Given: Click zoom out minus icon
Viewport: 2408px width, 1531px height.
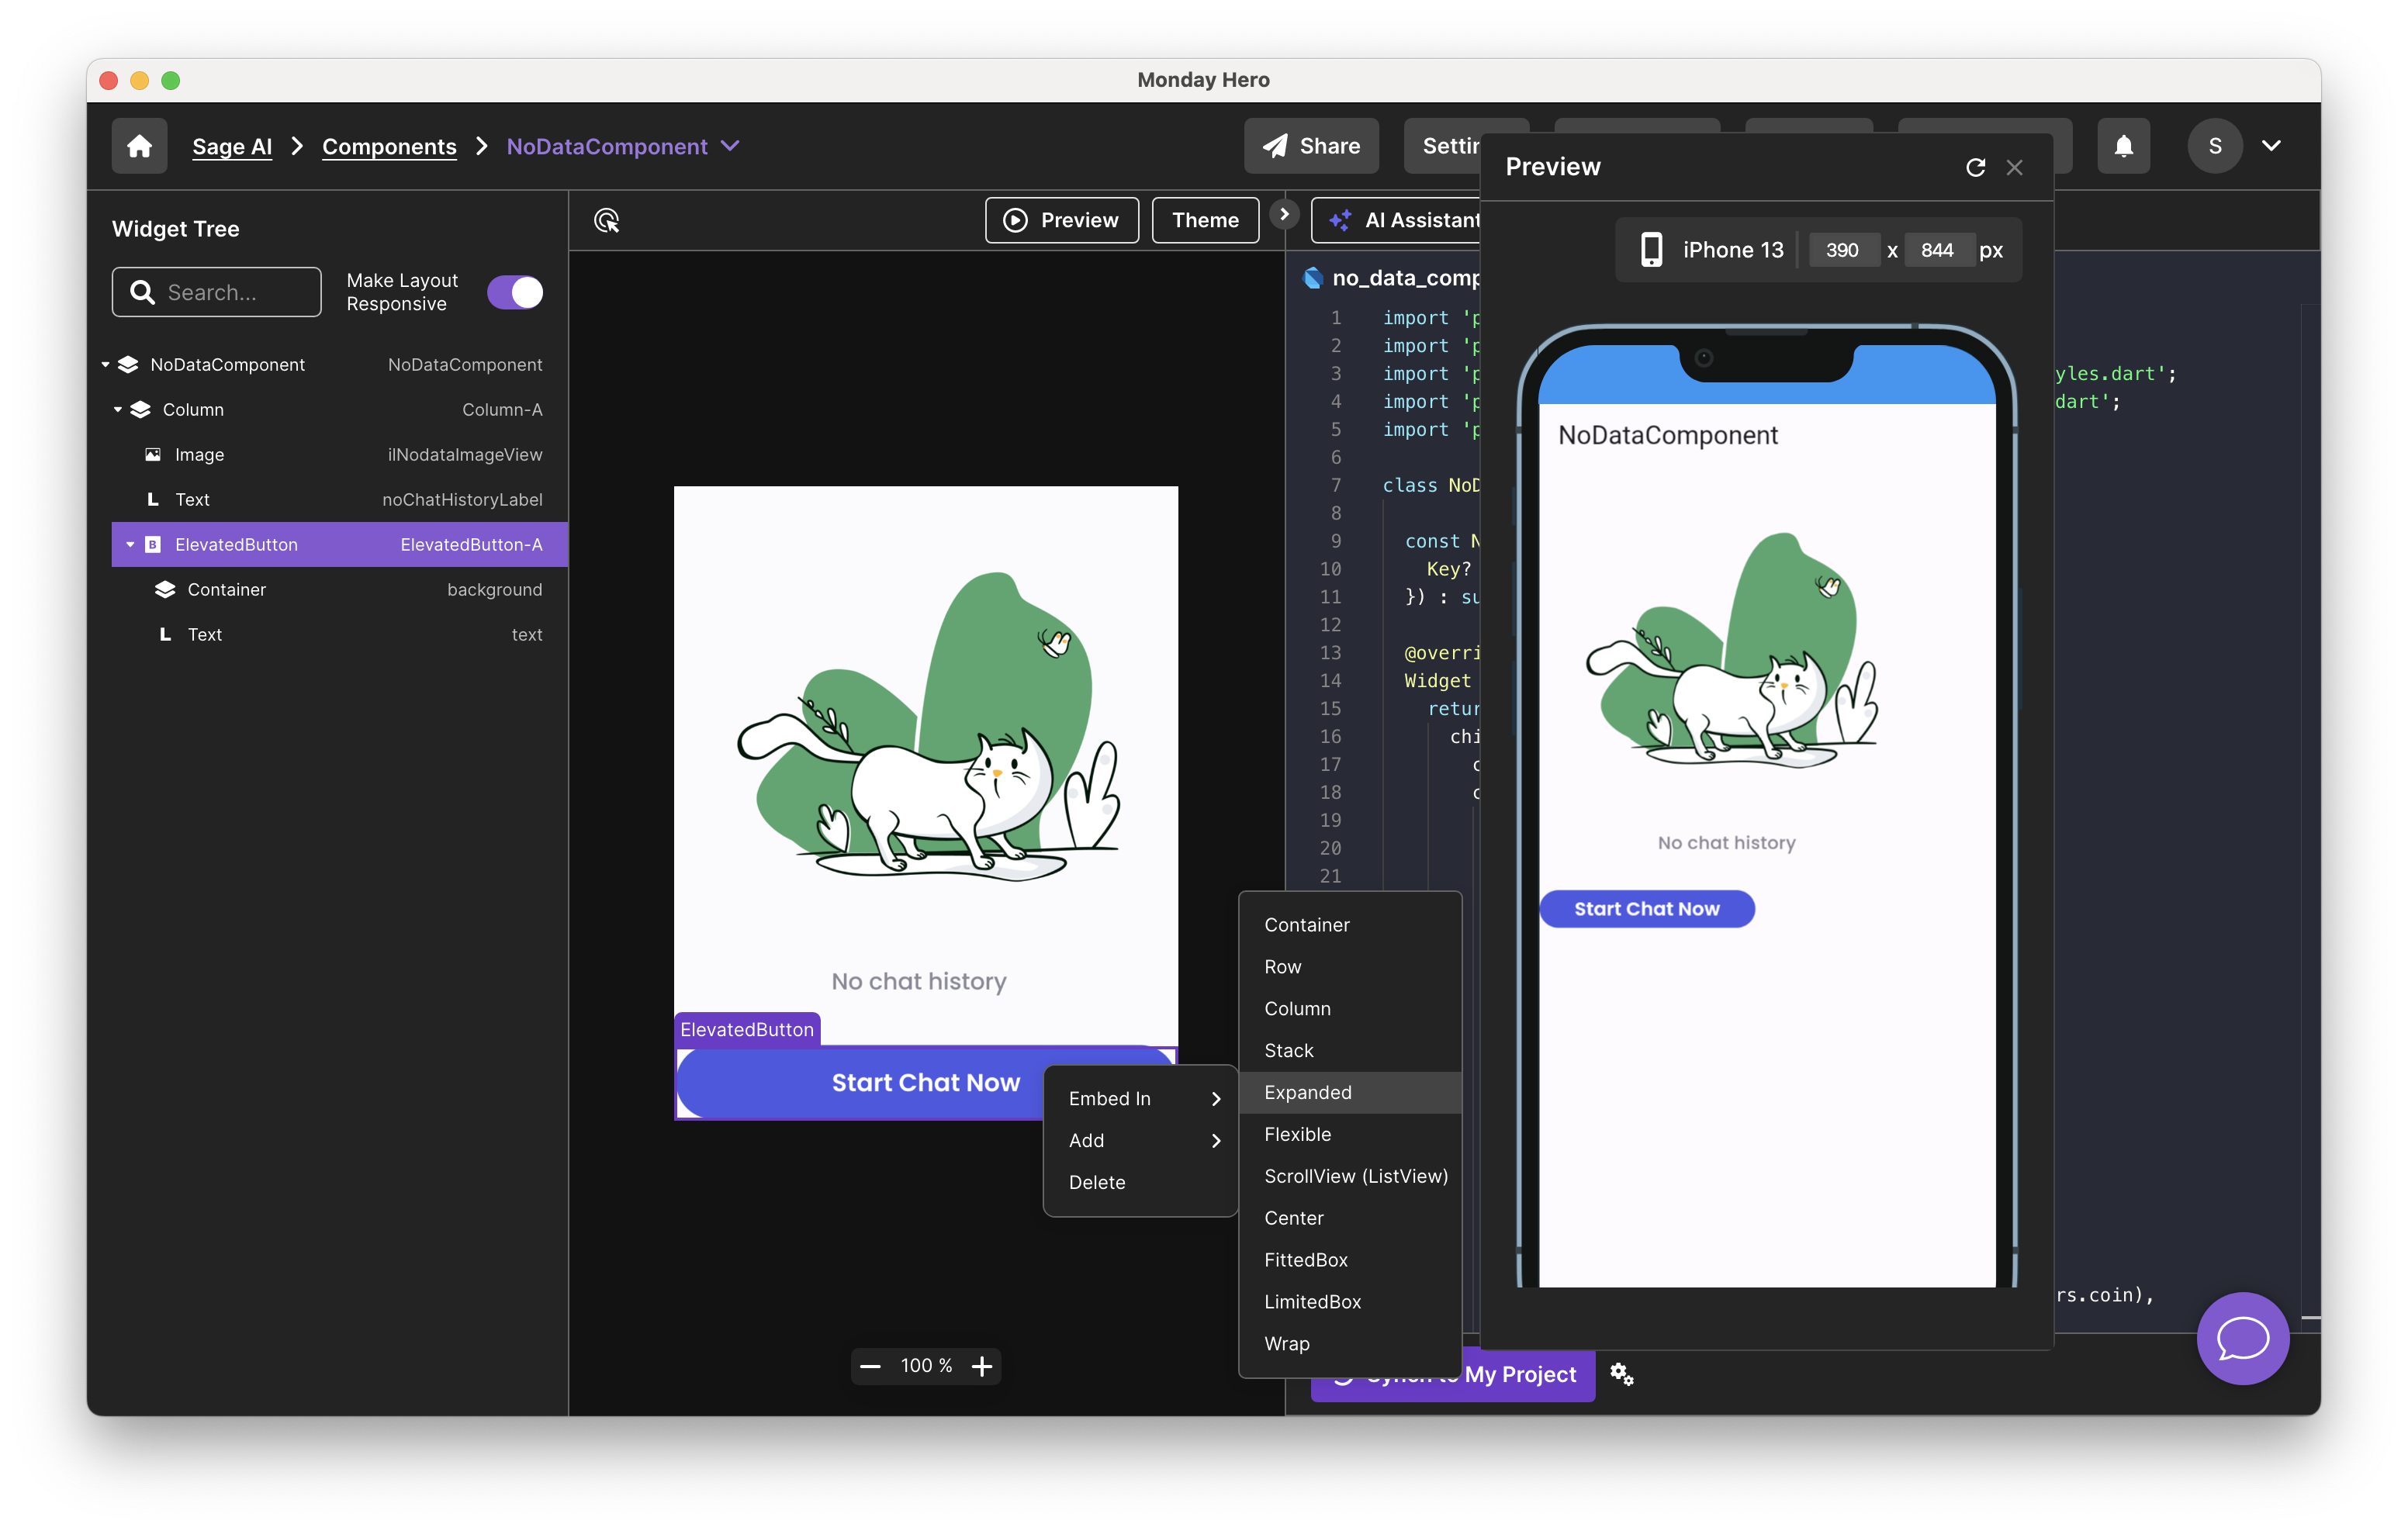Looking at the screenshot, I should 870,1366.
